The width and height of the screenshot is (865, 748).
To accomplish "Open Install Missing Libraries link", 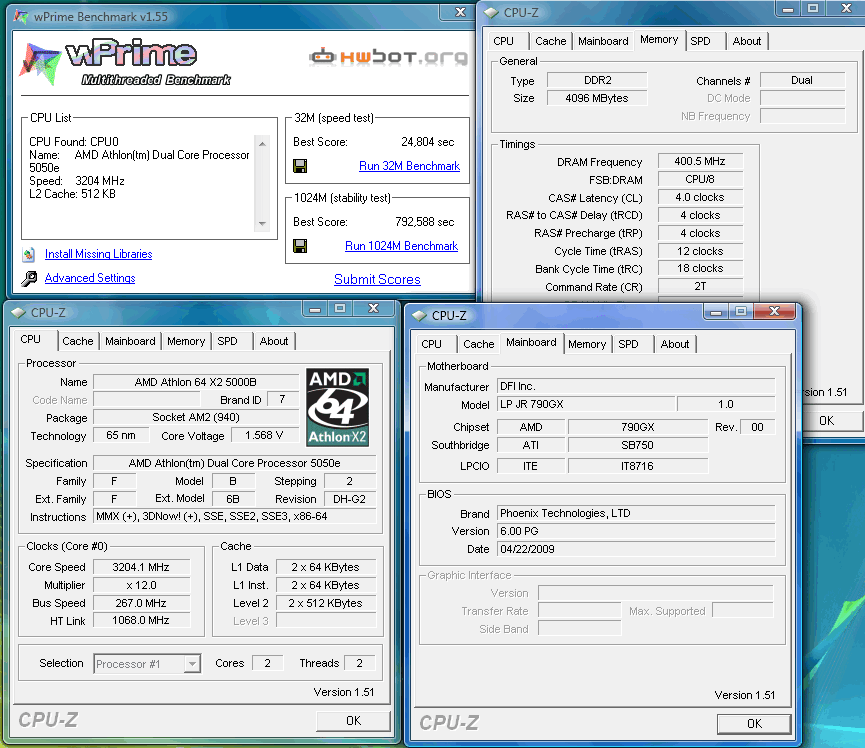I will [99, 254].
